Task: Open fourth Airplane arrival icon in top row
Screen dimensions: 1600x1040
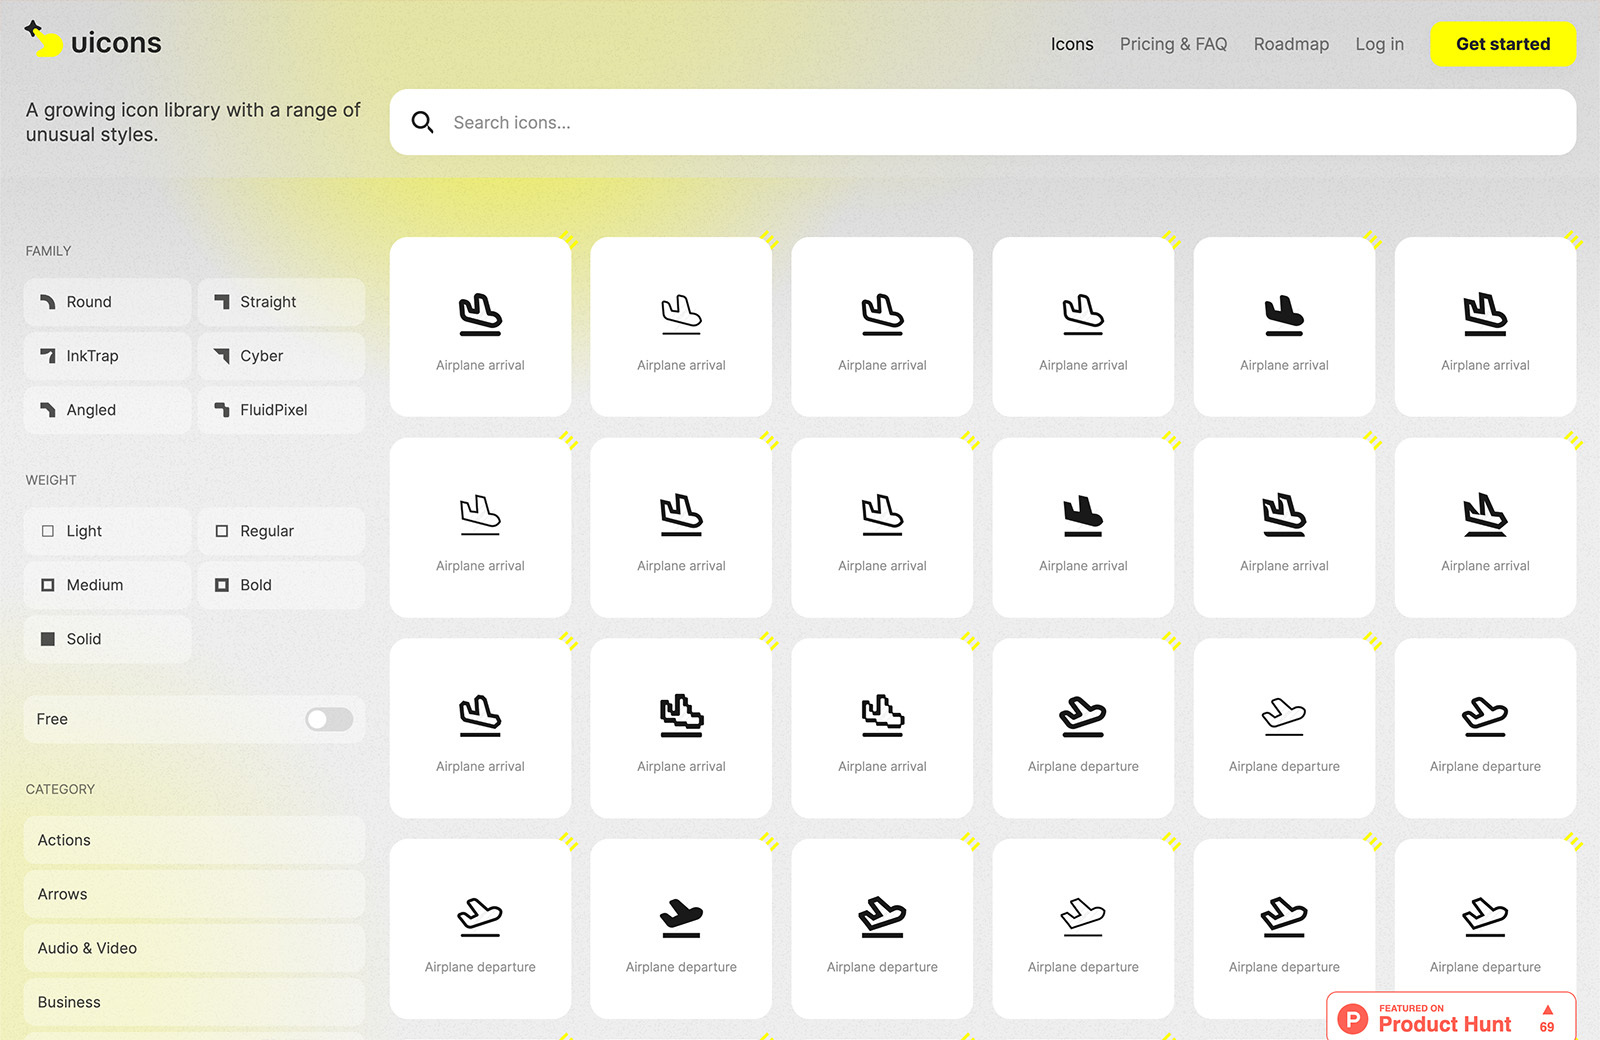Action: point(1083,327)
